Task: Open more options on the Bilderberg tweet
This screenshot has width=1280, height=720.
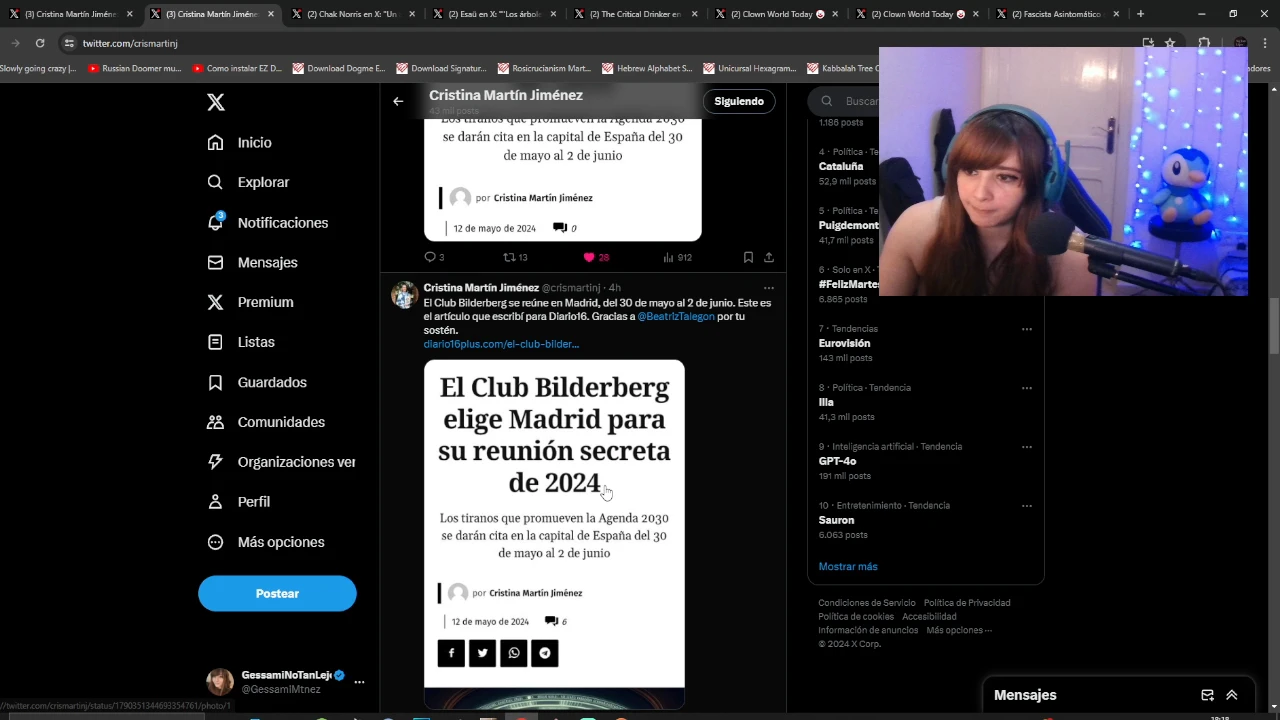Action: [x=769, y=288]
